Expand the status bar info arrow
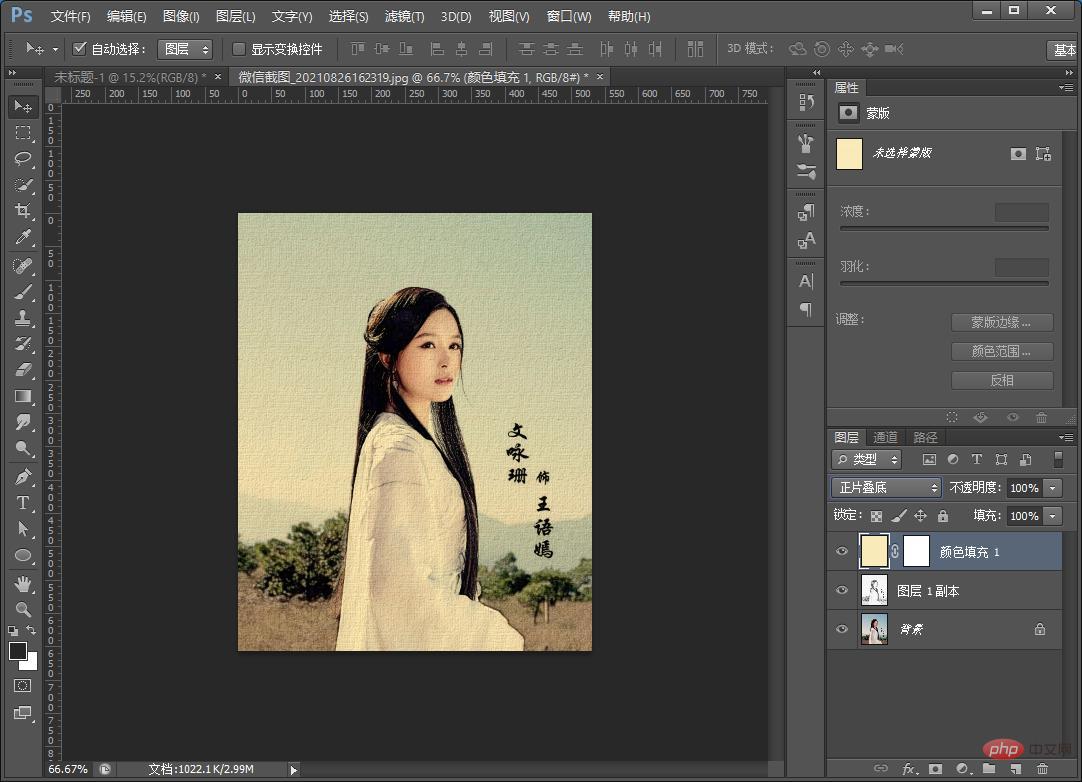1082x782 pixels. point(294,770)
